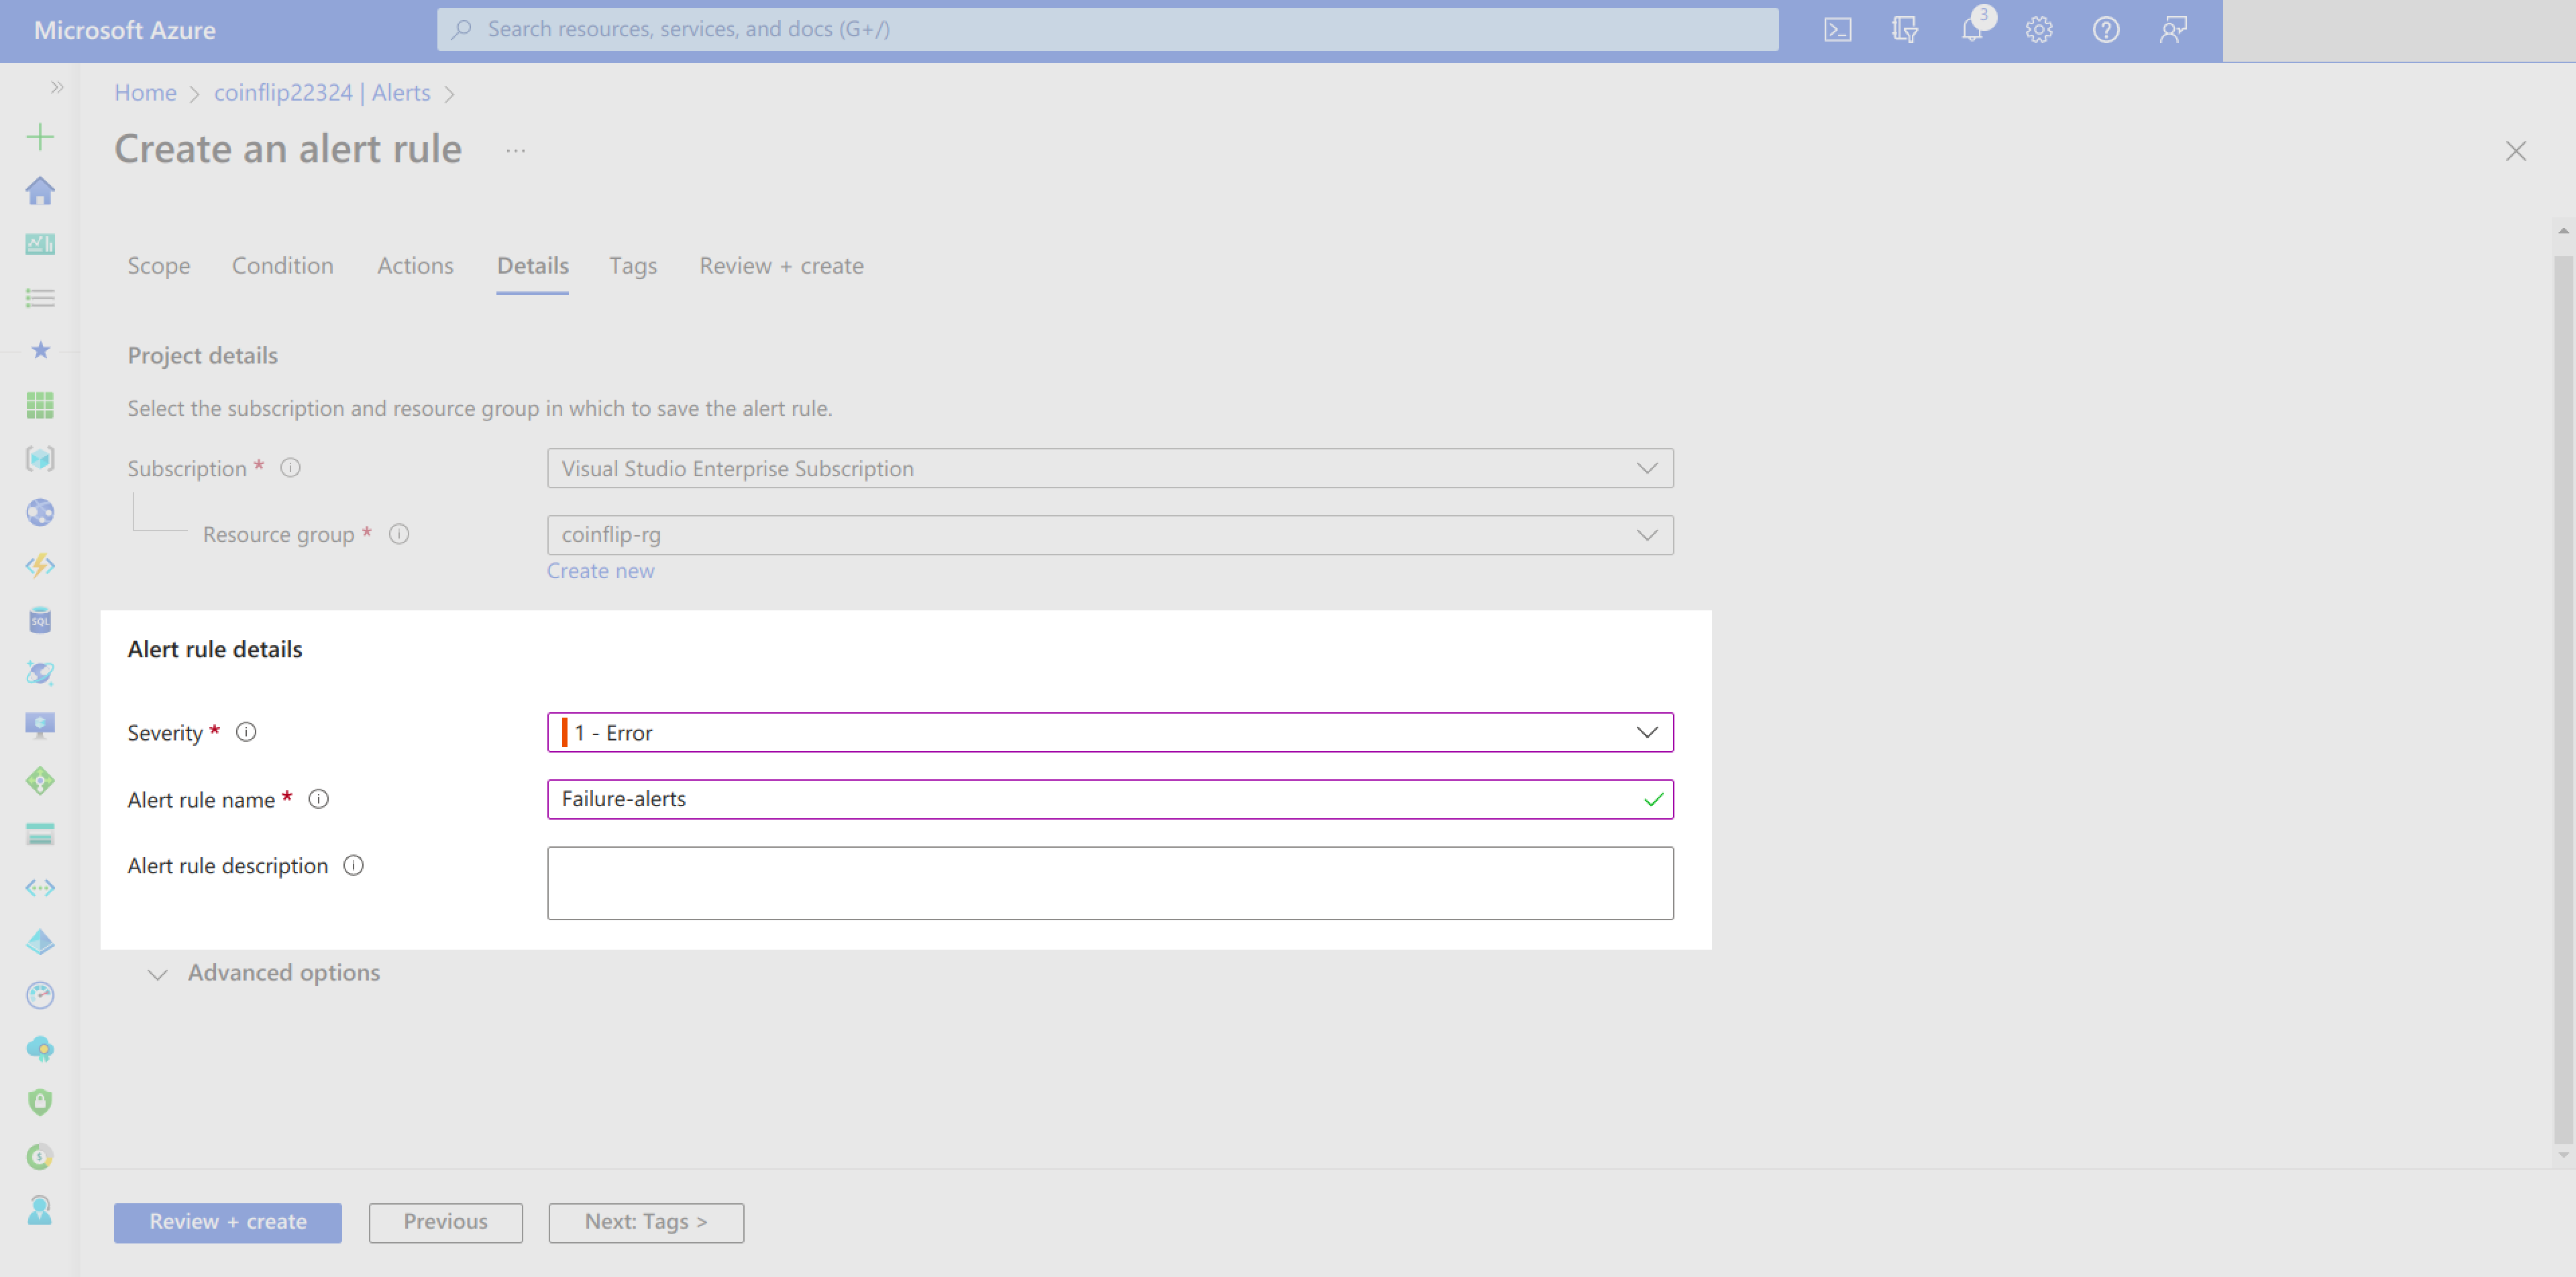Click the Help question mark icon
The width and height of the screenshot is (2576, 1277).
pyautogui.click(x=2106, y=30)
